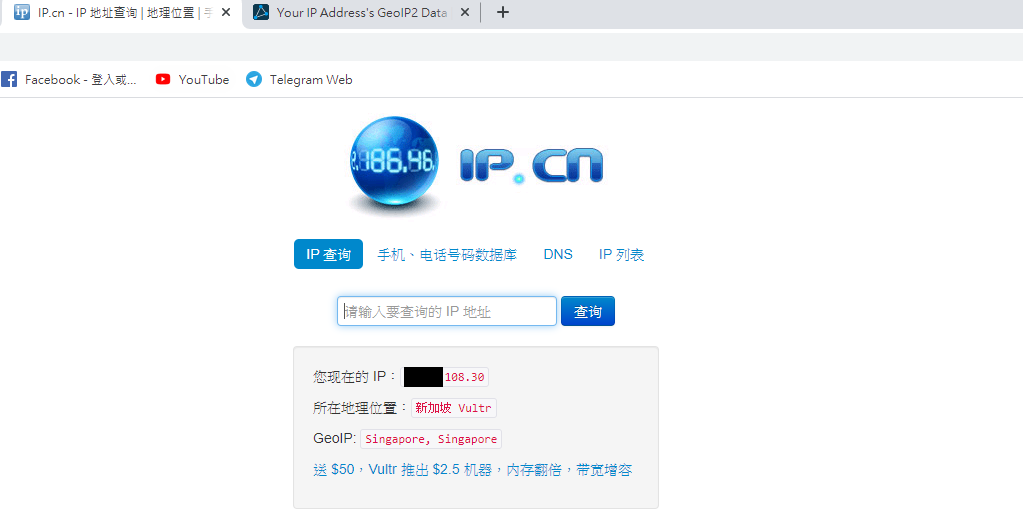
Task: Click the GeoIP label
Action: click(x=335, y=439)
